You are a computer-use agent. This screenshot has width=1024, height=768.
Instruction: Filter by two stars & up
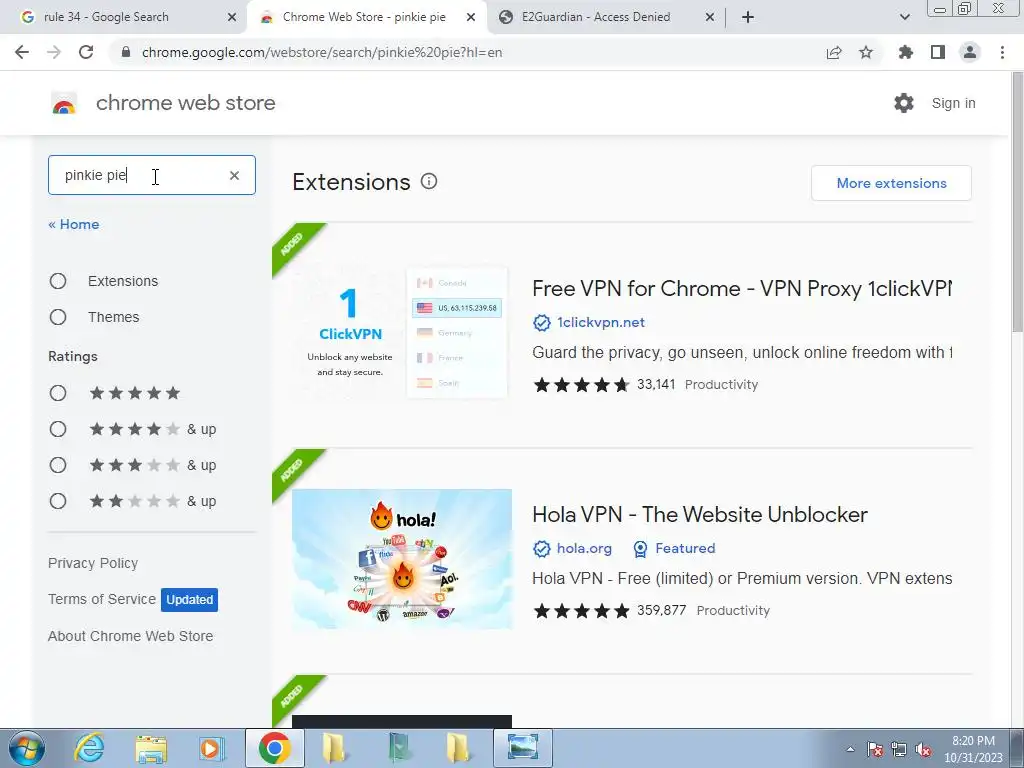pos(58,501)
